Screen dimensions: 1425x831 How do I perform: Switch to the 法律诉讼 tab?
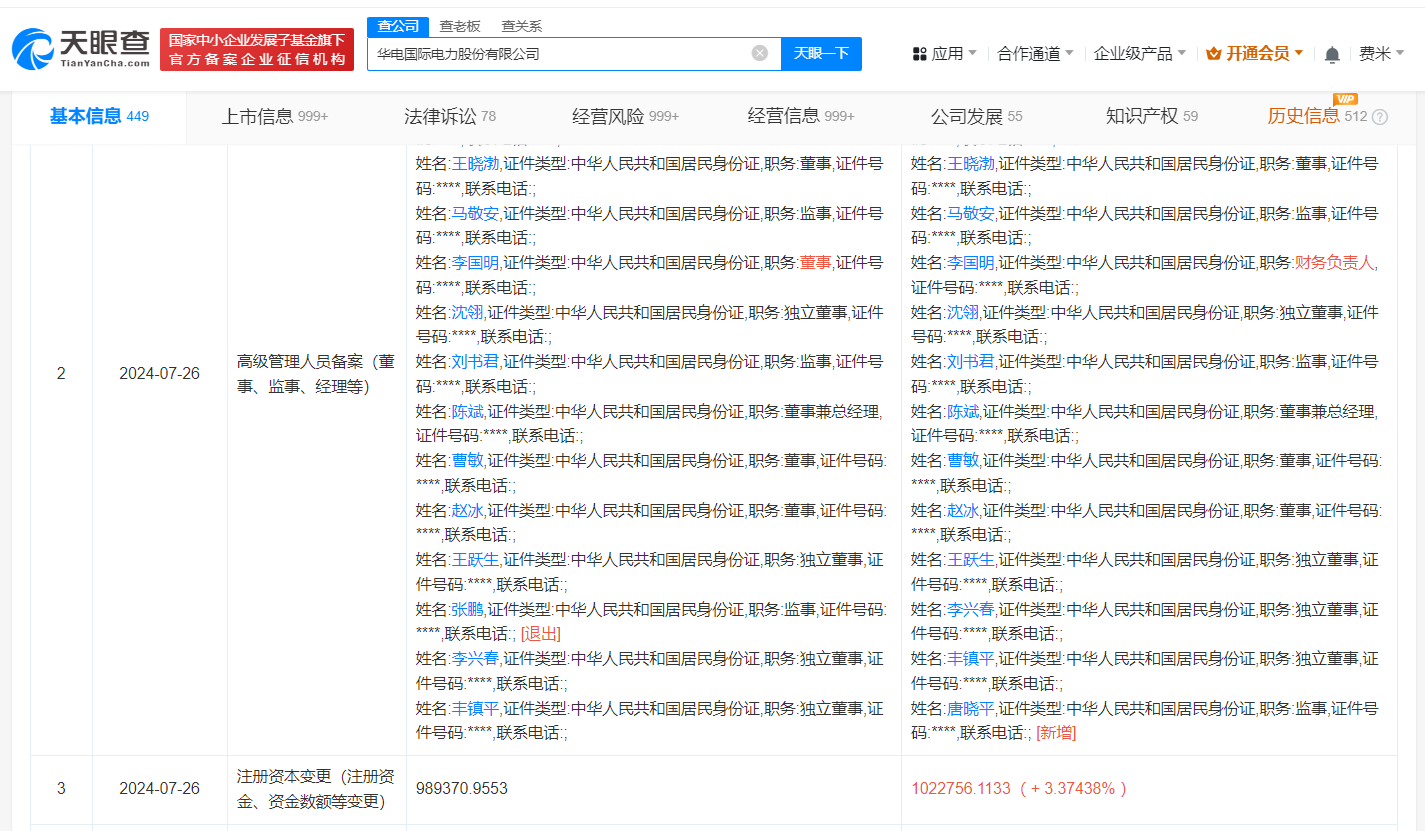point(449,116)
